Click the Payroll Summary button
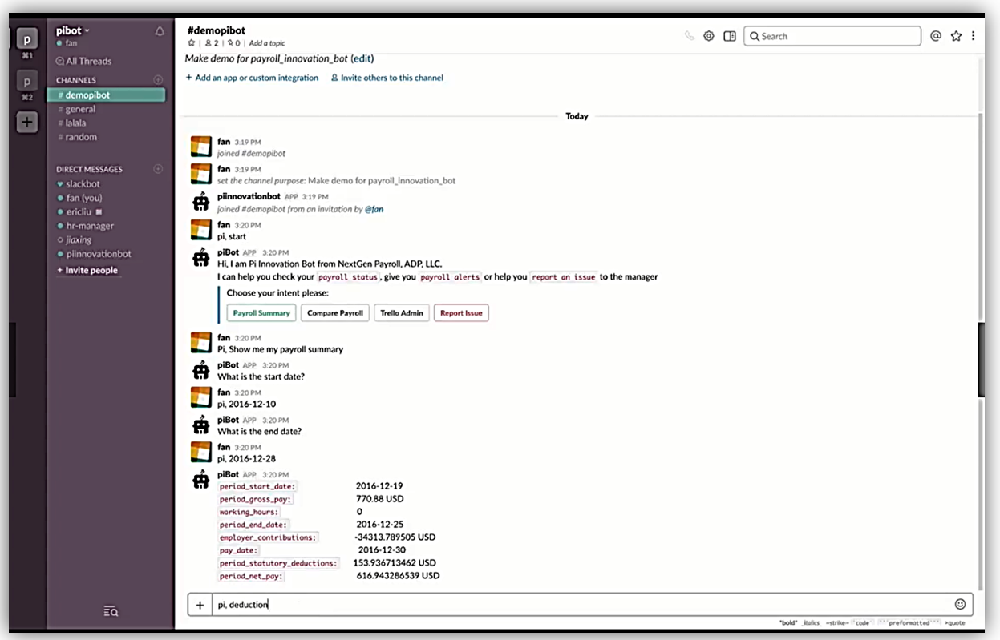Image resolution: width=1000 pixels, height=640 pixels. click(x=261, y=313)
